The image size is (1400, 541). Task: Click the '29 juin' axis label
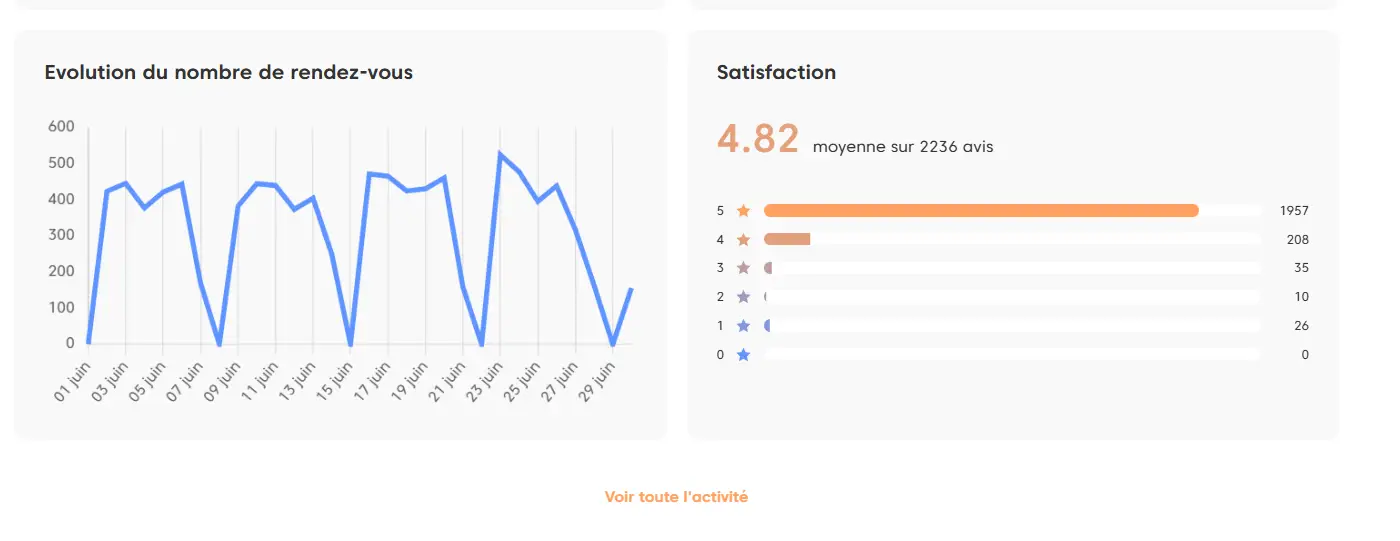(596, 383)
